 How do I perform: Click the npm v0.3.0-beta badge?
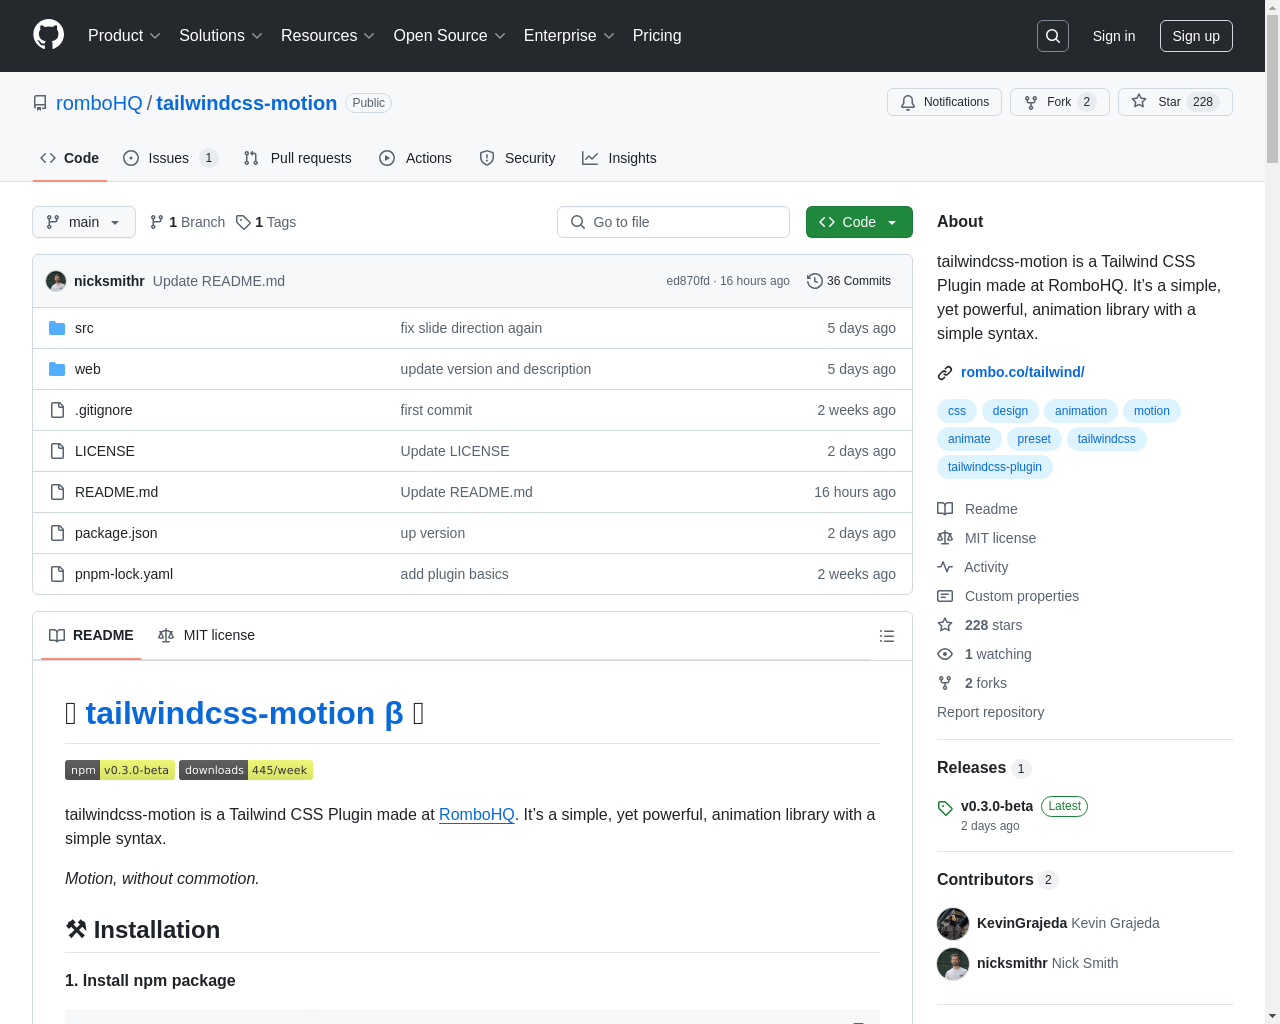tap(120, 770)
